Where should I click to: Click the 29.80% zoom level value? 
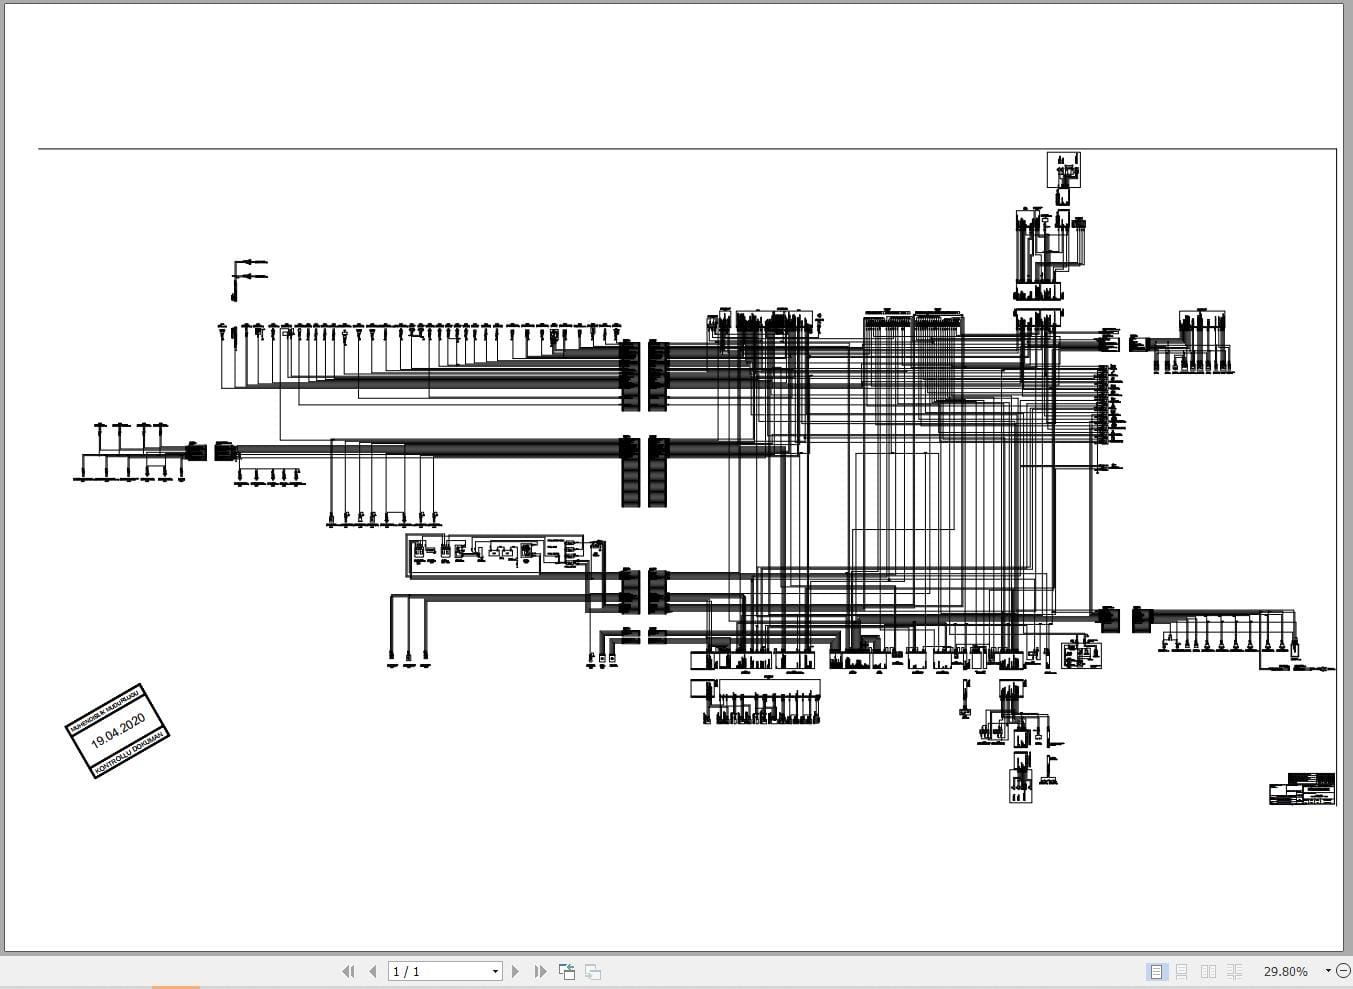(1285, 971)
